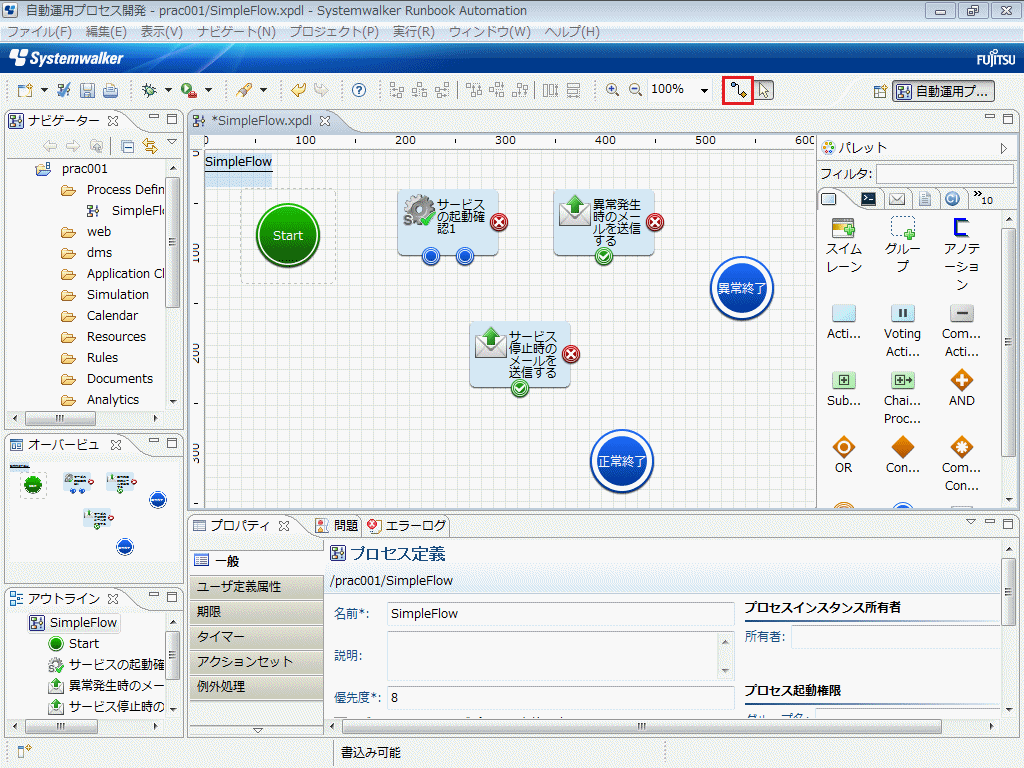
Task: Click the 名前 input field
Action: (x=561, y=613)
